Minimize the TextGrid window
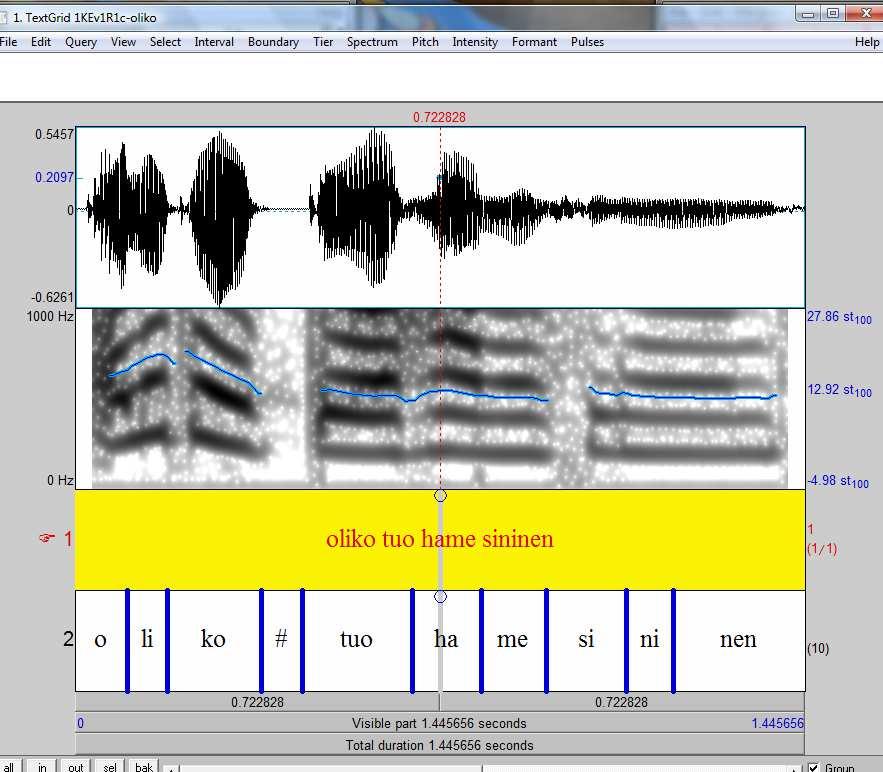Screen dimensions: 883x772 (808, 14)
